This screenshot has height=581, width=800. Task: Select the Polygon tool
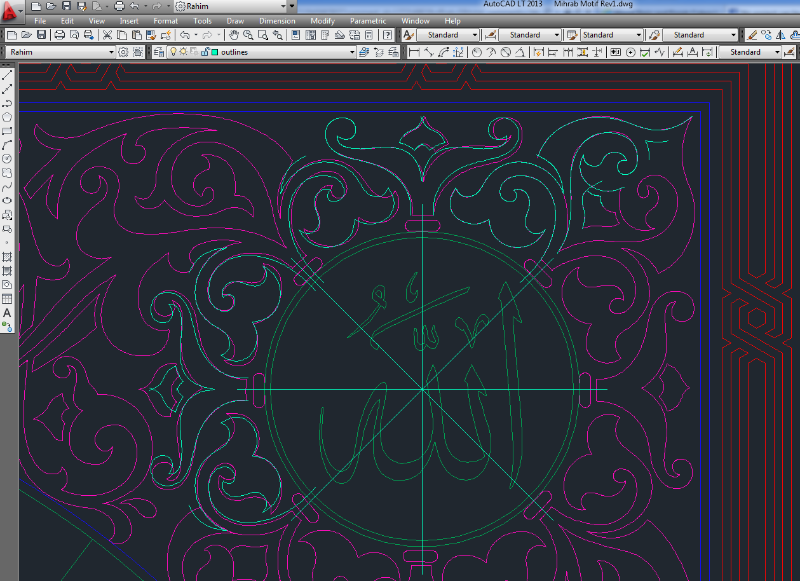pos(7,117)
